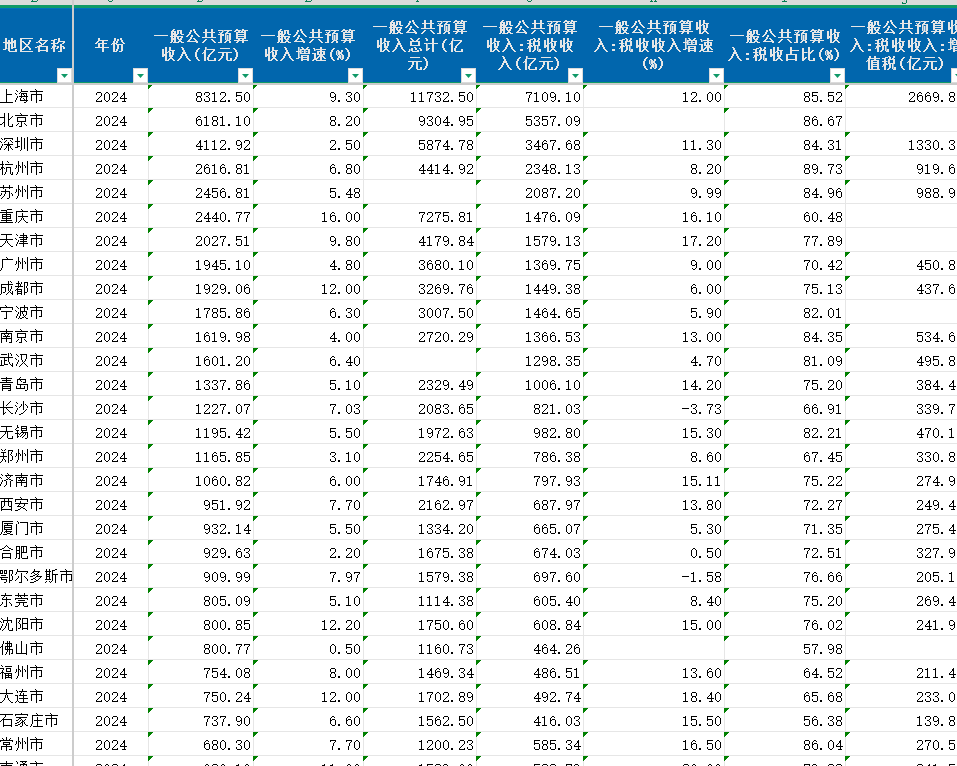
Task: Click Xi'an's total revenue cell 2162.97
Action: point(420,504)
